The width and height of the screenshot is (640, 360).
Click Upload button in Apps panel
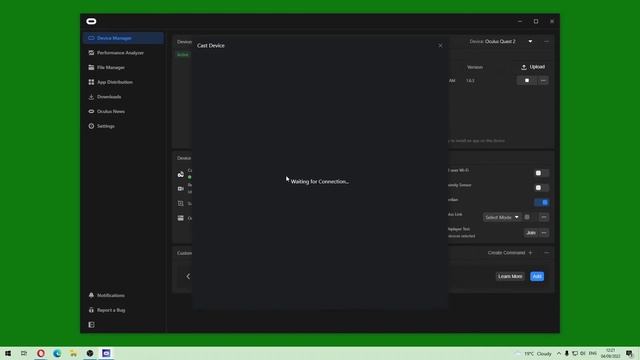tap(533, 67)
